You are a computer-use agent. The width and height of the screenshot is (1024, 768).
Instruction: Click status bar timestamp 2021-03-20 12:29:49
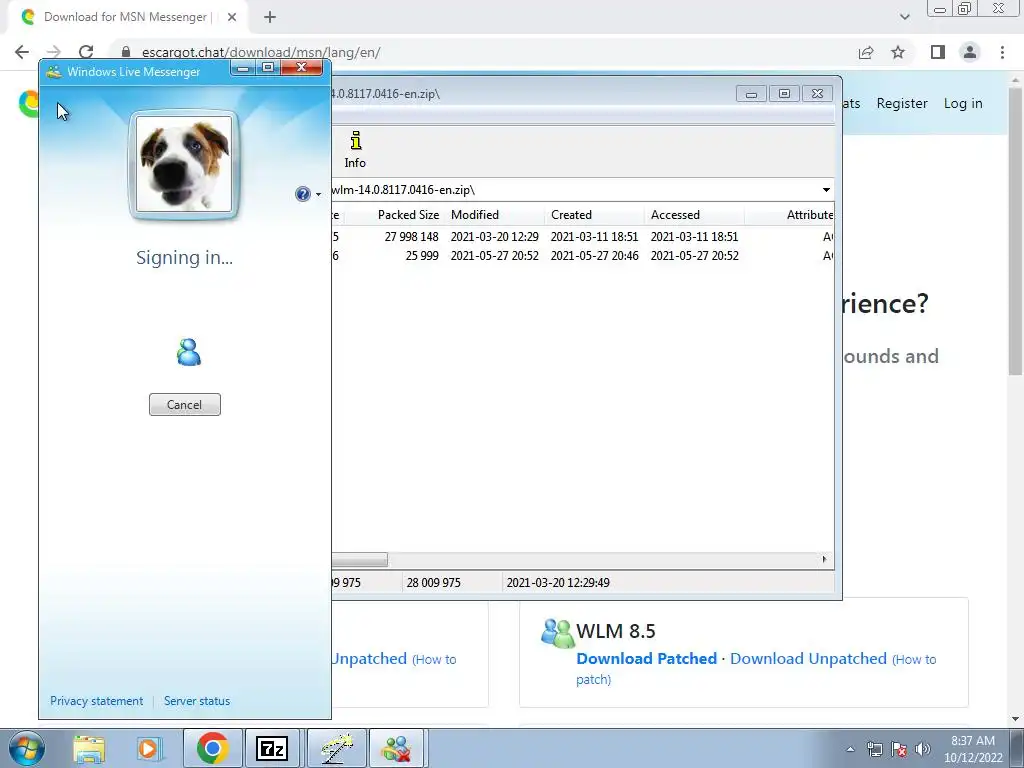(x=558, y=583)
